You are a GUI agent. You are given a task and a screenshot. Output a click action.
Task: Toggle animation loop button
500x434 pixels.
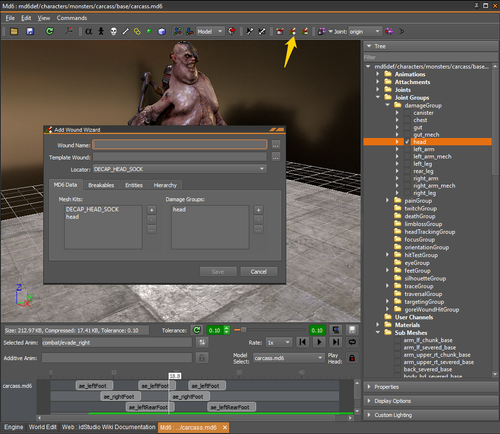352,342
